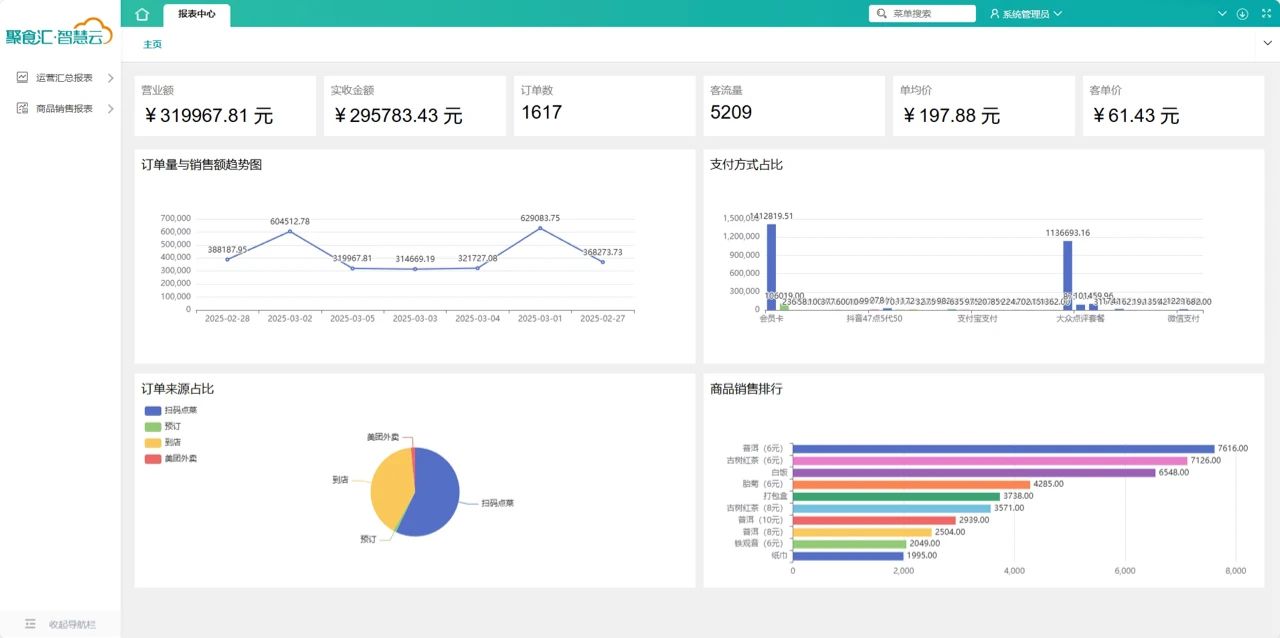
Task: Click the 聚食汇·智慧云 logo
Action: click(x=60, y=32)
